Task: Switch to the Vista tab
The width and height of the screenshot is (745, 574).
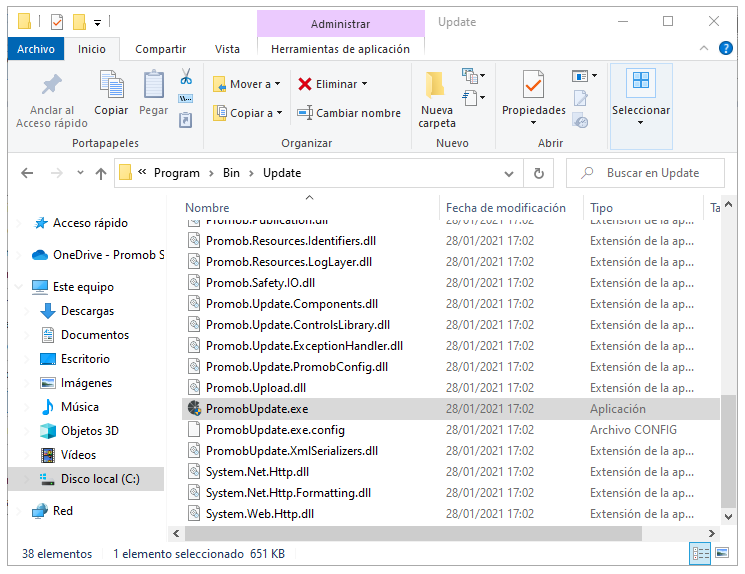Action: click(x=227, y=49)
